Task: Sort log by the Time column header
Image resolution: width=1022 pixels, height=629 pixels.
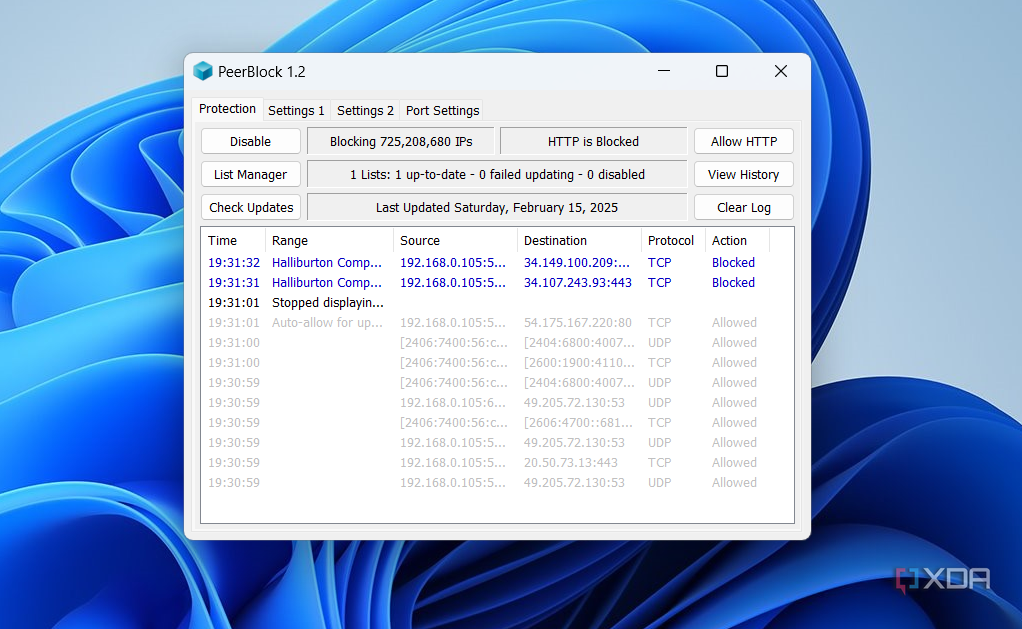Action: click(x=233, y=241)
